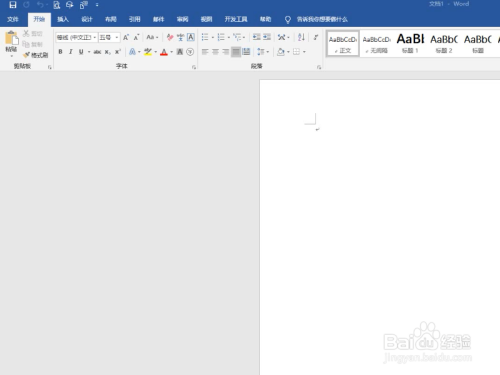Open the Change Case Aa dropdown
Viewport: 500px width, 375px height.
[x=152, y=37]
